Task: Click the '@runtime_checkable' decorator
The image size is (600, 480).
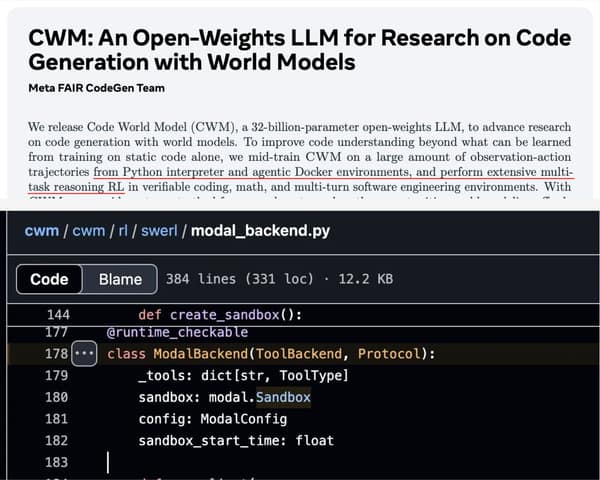Action: tap(178, 332)
